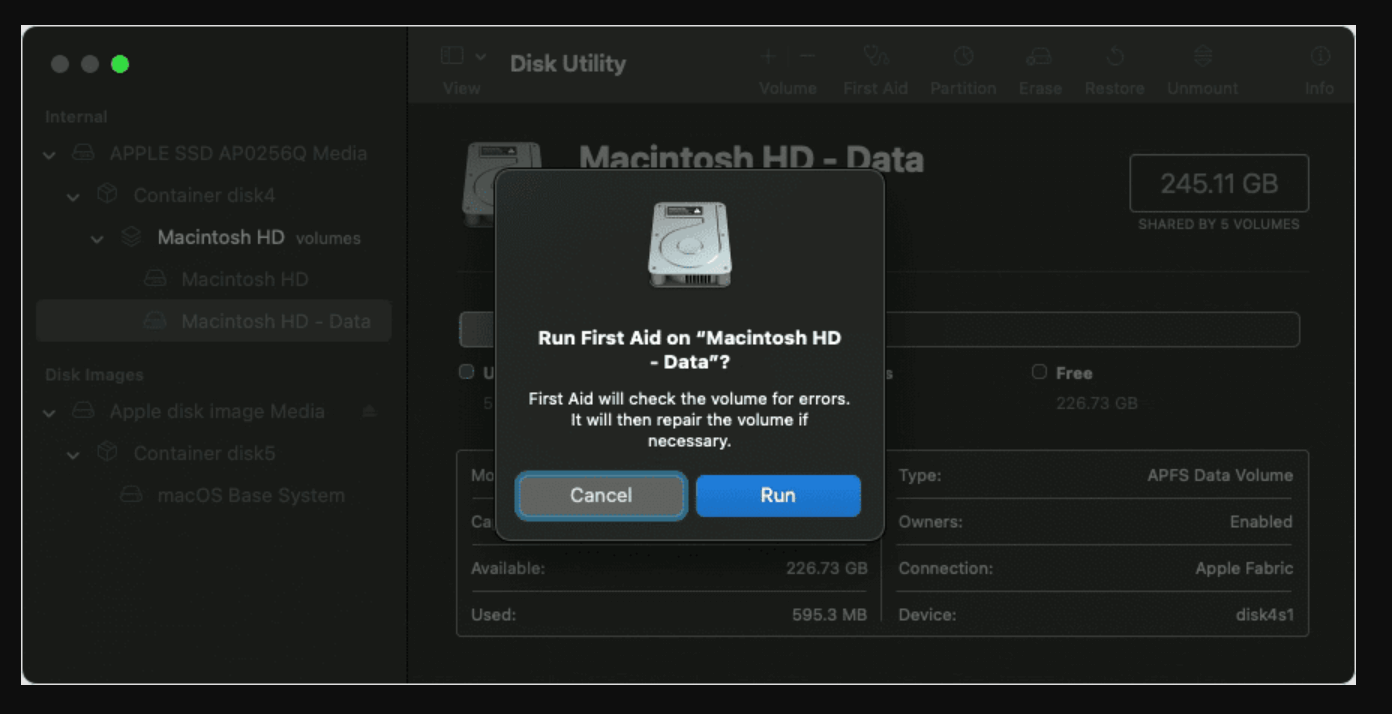The image size is (1392, 714).
Task: Toggle the Used space checkbox
Action: point(466,371)
